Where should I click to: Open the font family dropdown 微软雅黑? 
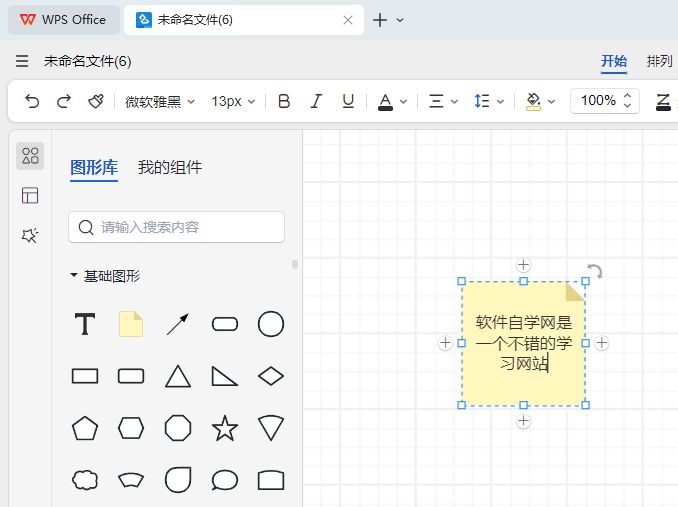(x=160, y=102)
